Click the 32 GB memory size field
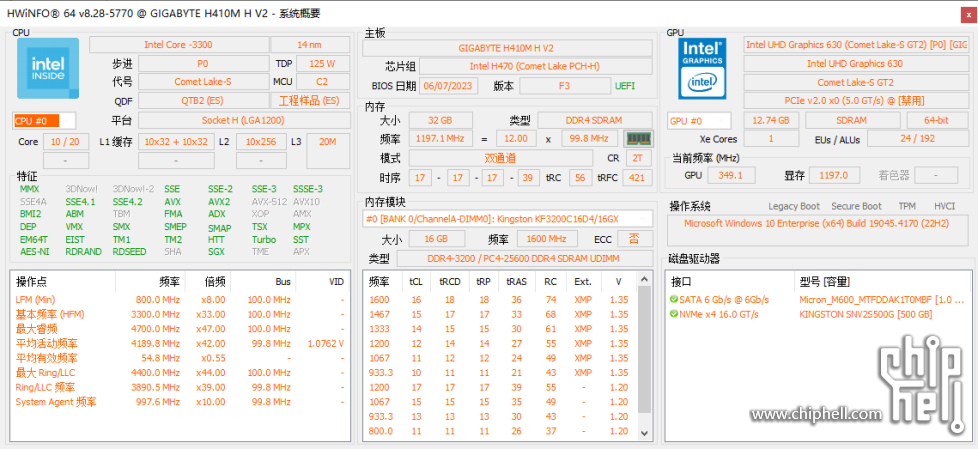 coord(440,120)
